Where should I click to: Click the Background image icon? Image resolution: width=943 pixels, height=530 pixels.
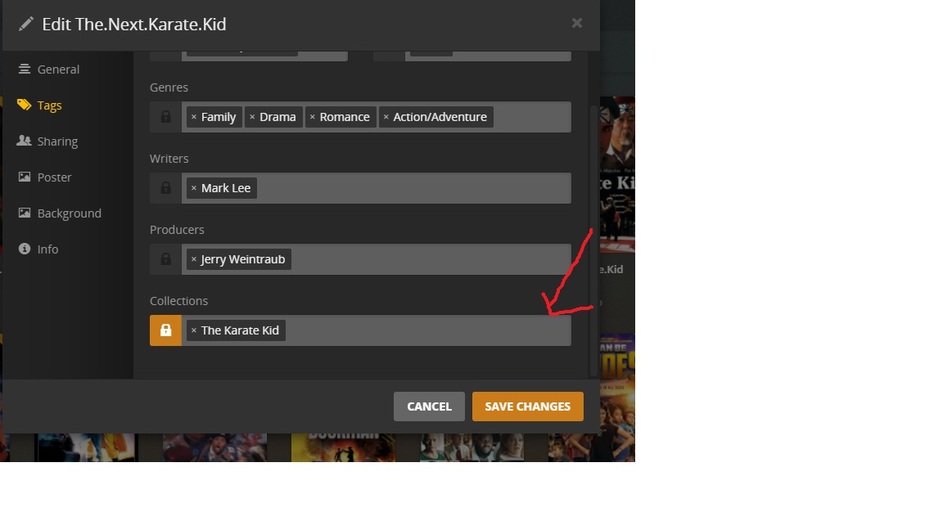[24, 212]
